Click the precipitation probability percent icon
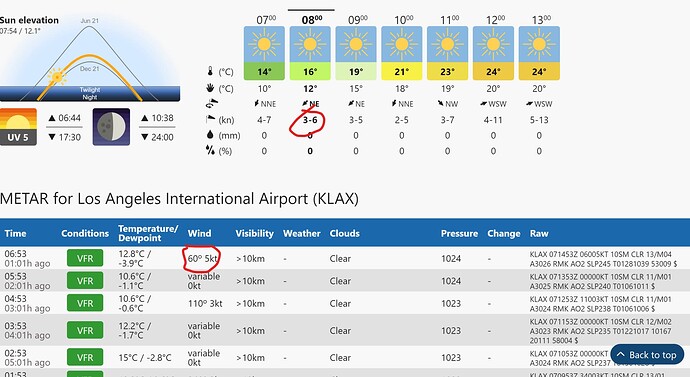Screen dimensions: 690x377 (x=210, y=150)
